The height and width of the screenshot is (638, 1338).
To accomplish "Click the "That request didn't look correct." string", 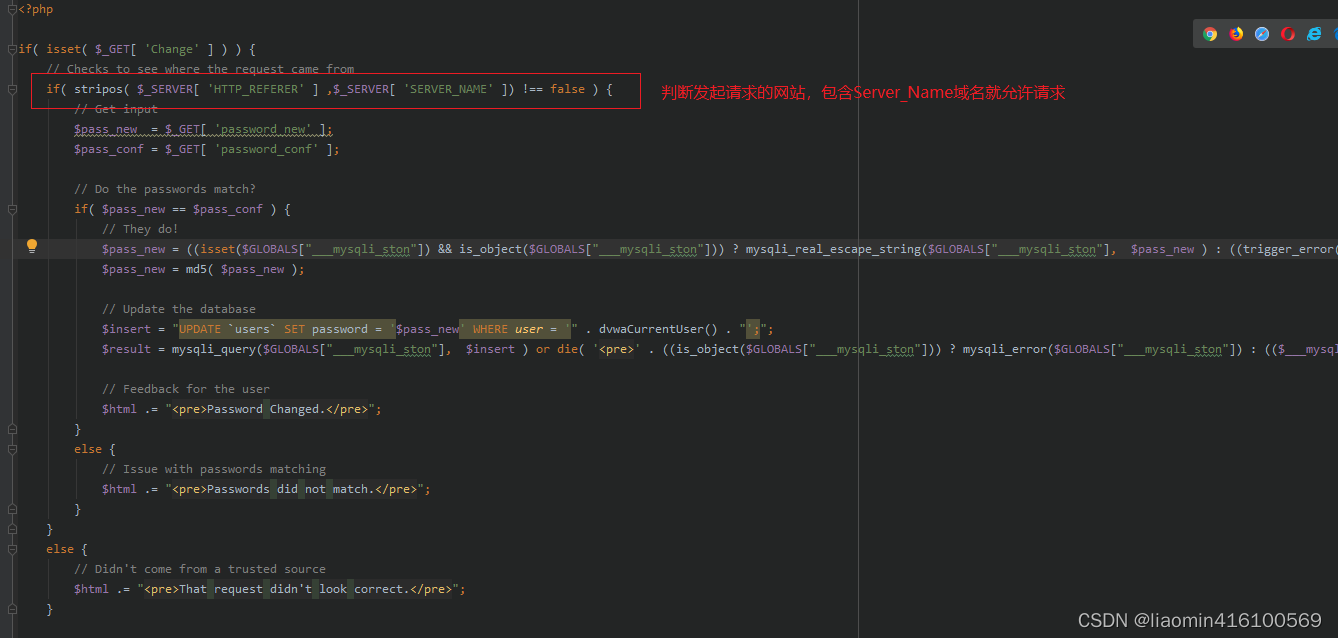I will 295,589.
